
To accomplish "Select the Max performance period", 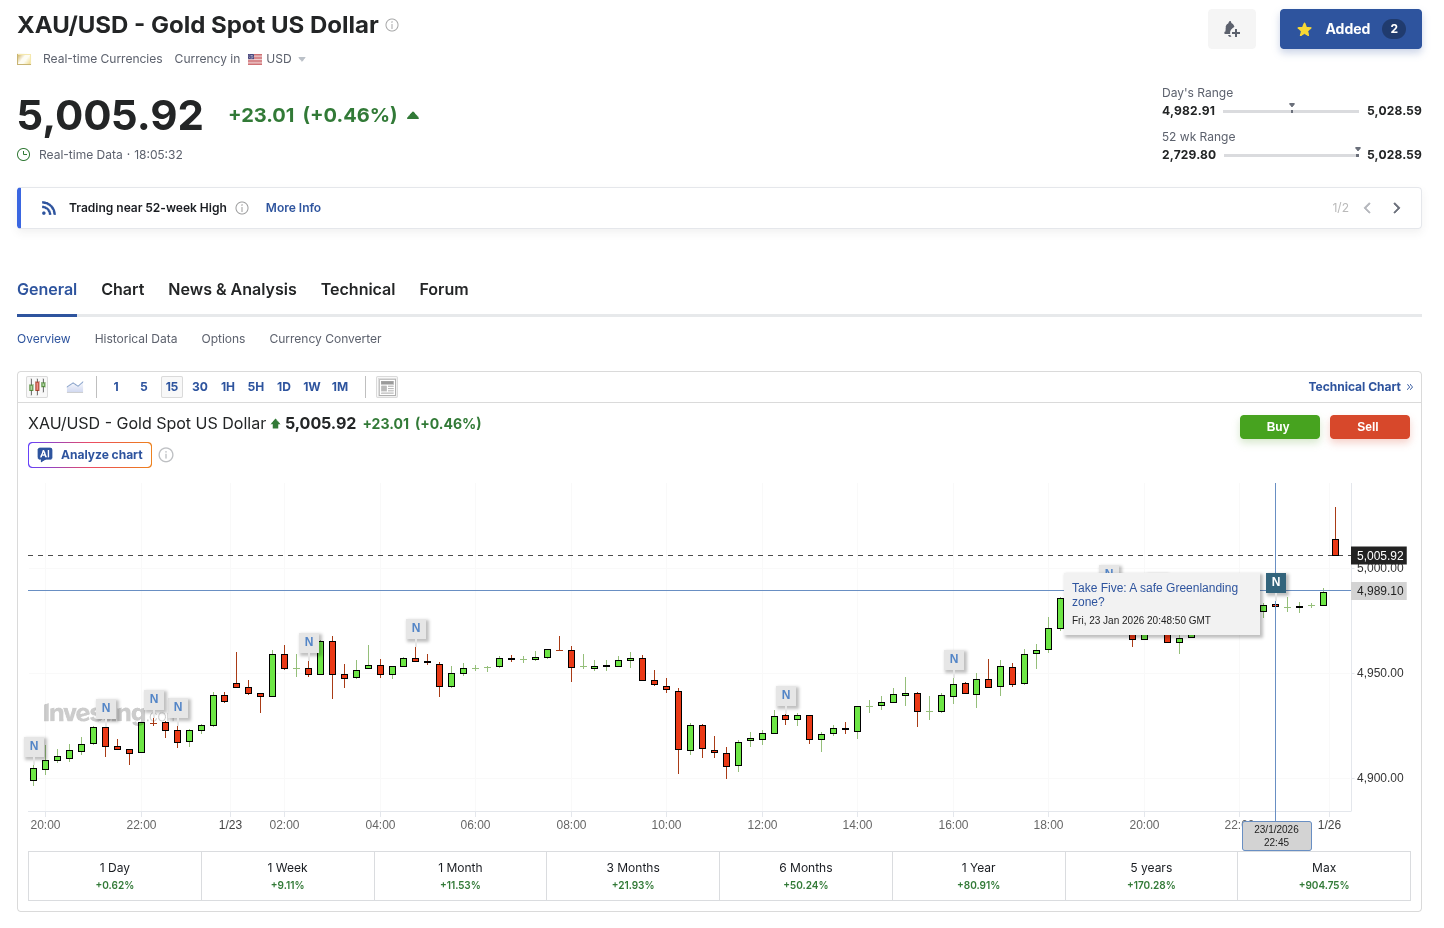I will tap(1324, 876).
